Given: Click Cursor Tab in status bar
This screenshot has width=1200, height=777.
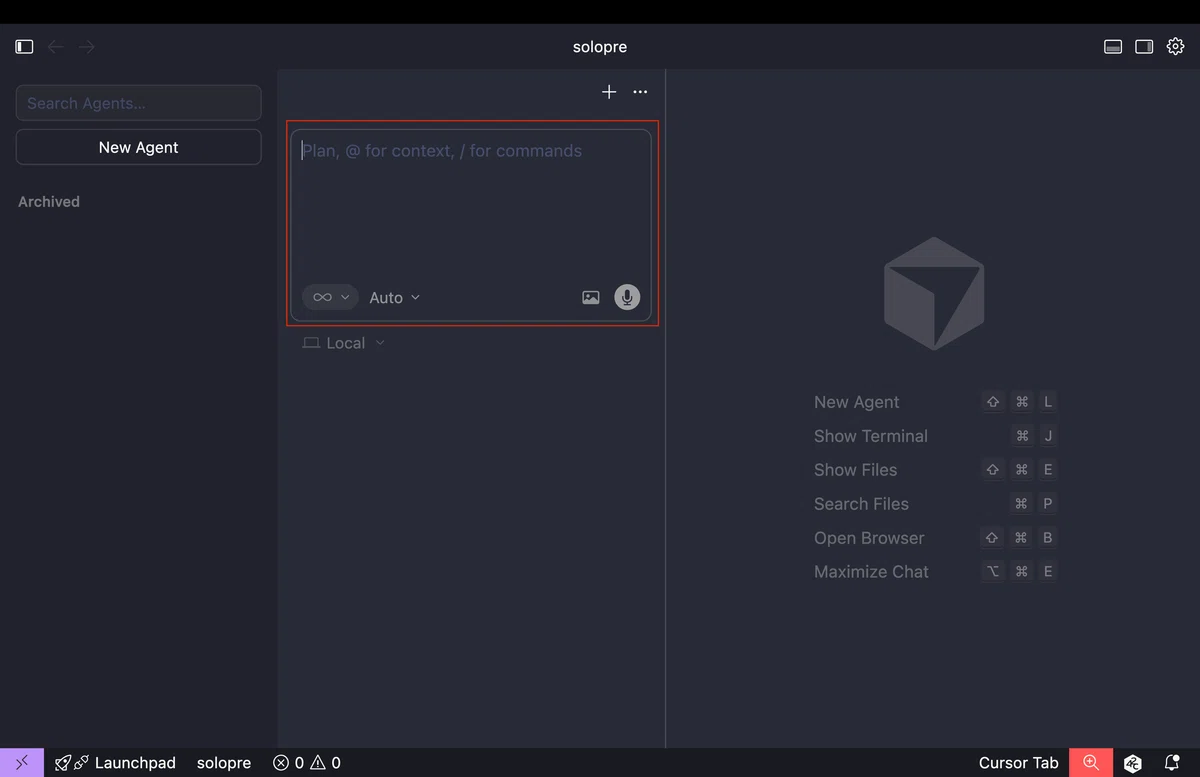Looking at the screenshot, I should point(1018,763).
